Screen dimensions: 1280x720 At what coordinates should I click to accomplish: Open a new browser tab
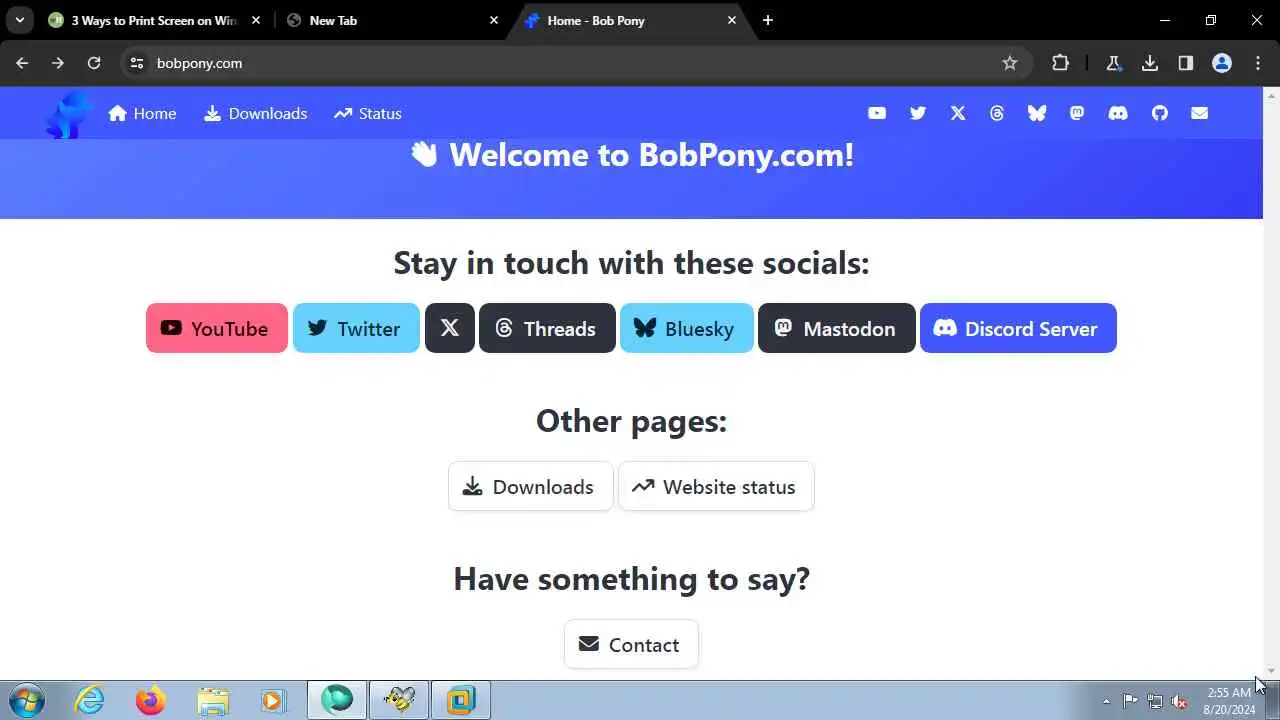click(768, 20)
